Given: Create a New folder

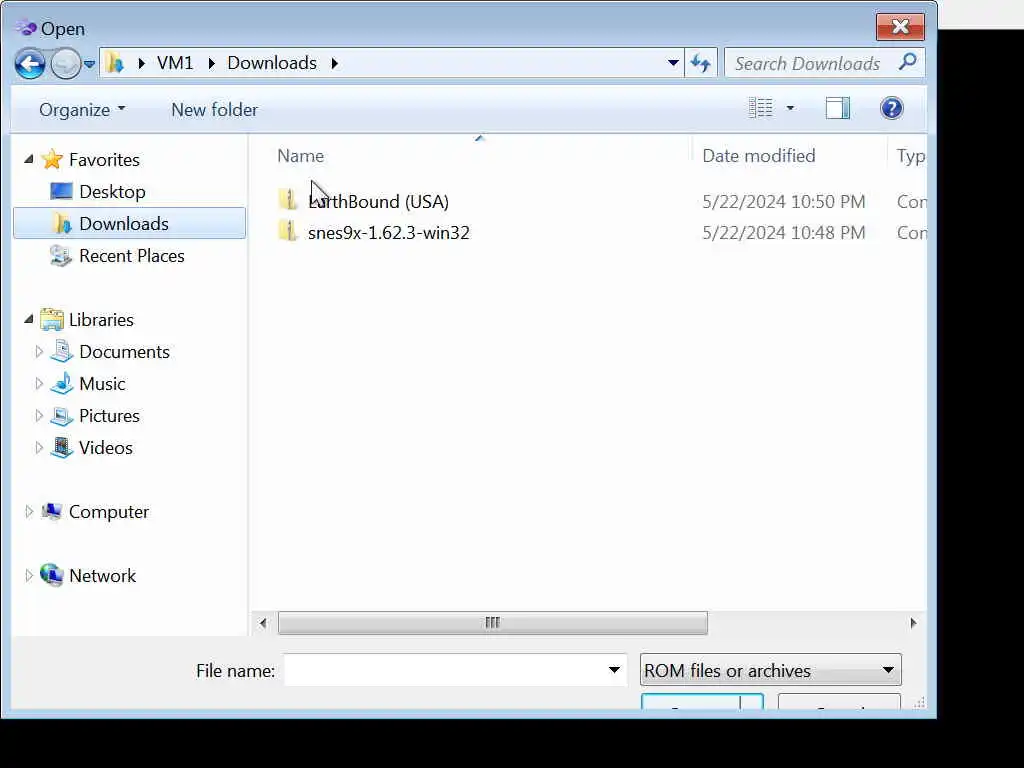Looking at the screenshot, I should (214, 110).
